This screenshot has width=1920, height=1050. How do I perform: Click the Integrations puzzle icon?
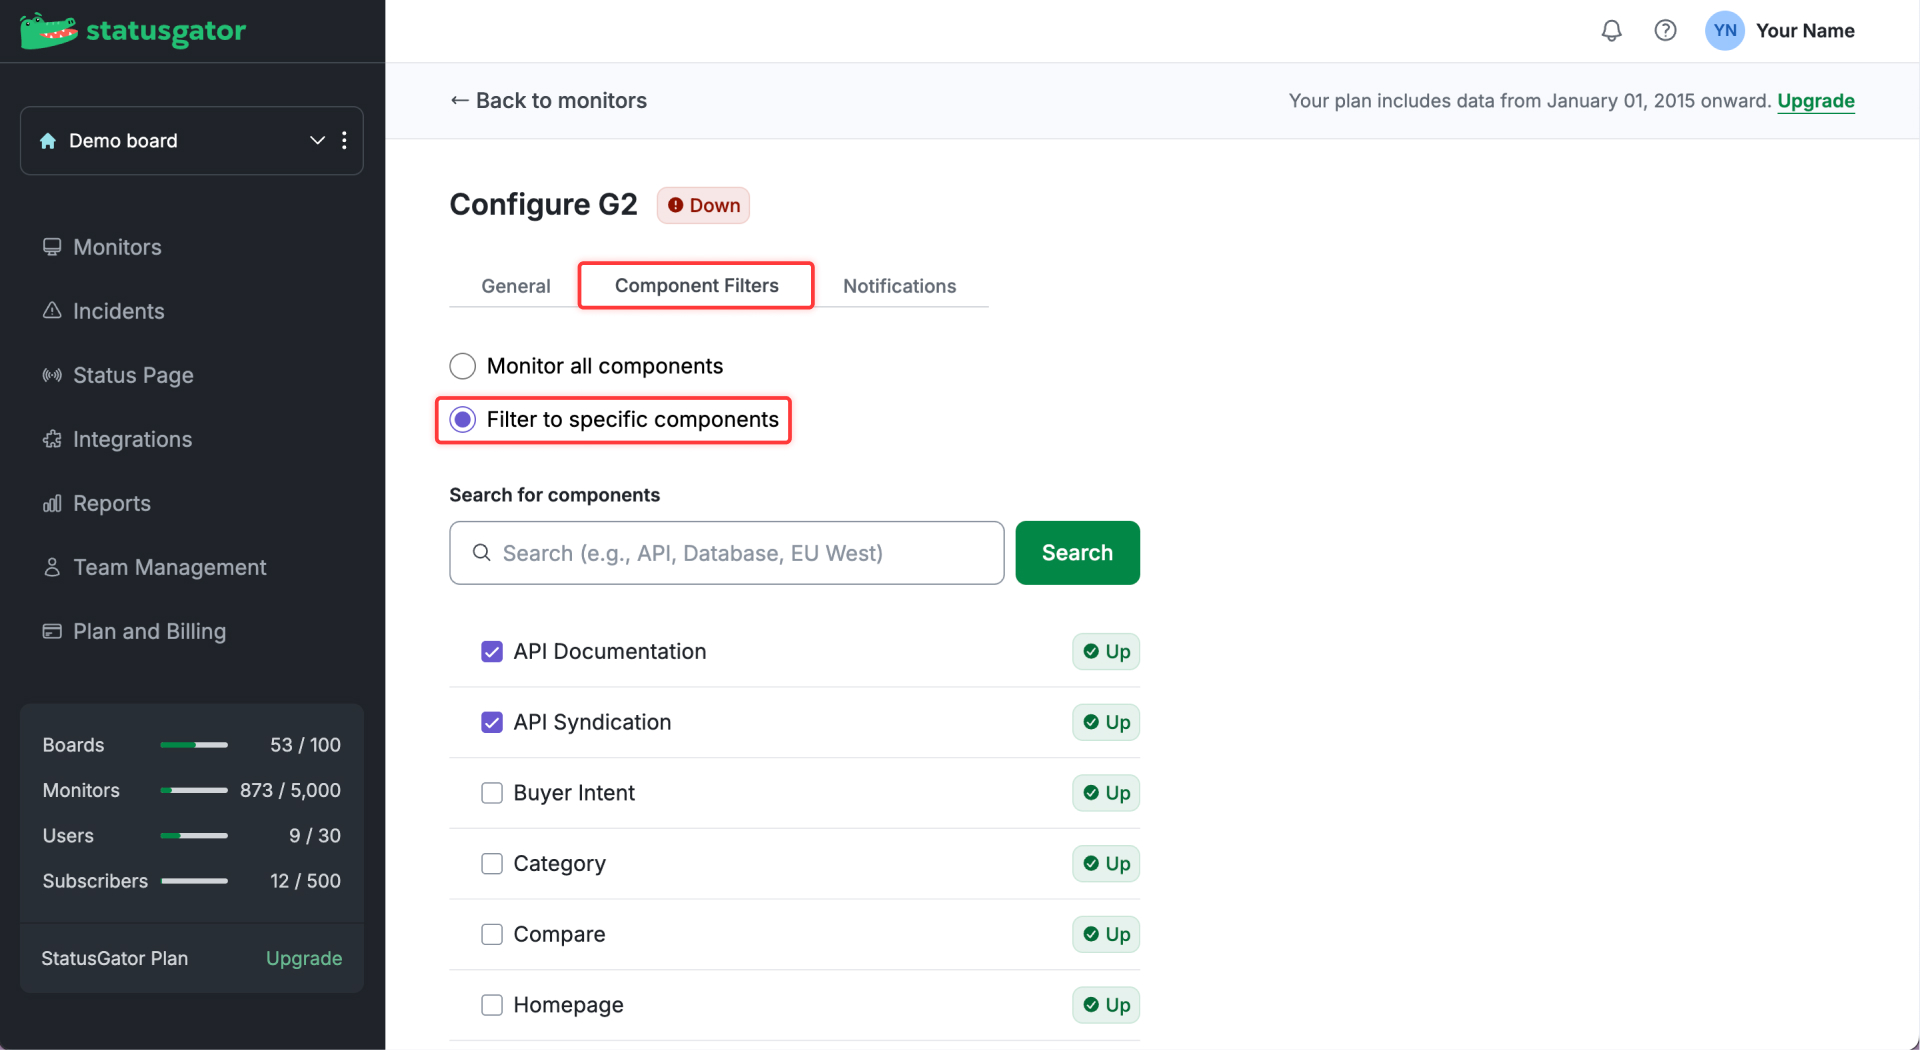click(x=52, y=439)
